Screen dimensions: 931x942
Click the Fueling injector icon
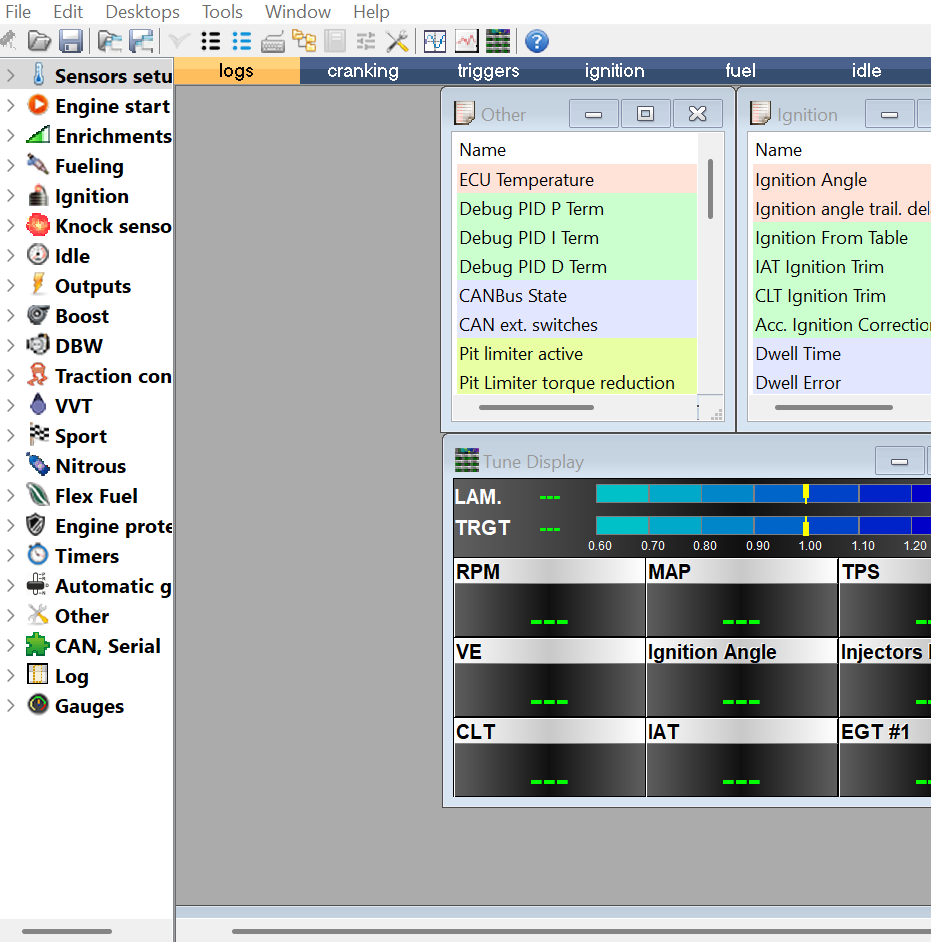(x=37, y=164)
